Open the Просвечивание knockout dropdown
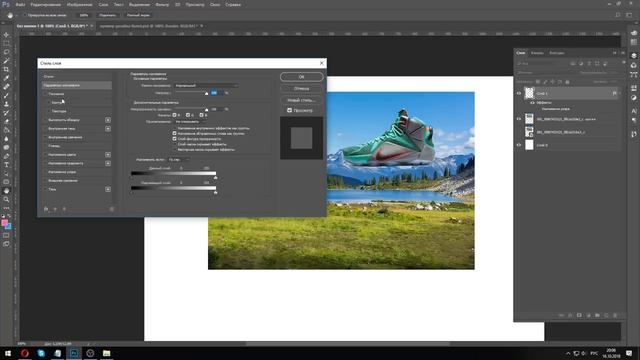Viewport: 640px width, 360px height. 190,122
